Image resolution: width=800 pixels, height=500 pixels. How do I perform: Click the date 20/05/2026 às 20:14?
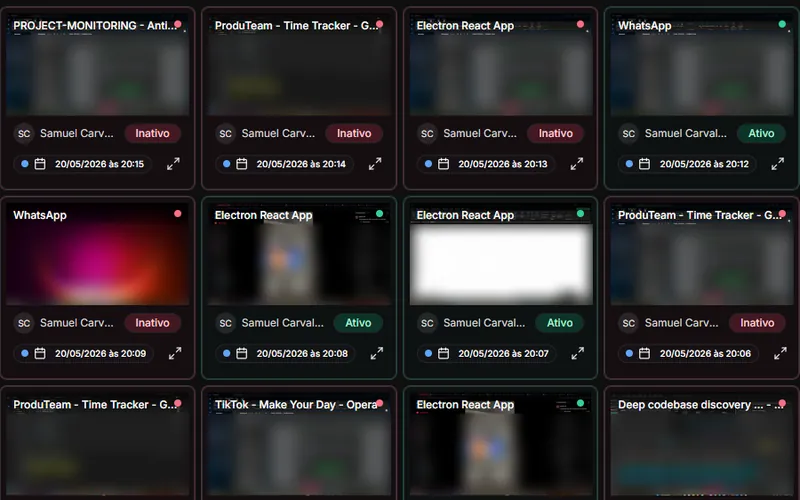coord(301,164)
